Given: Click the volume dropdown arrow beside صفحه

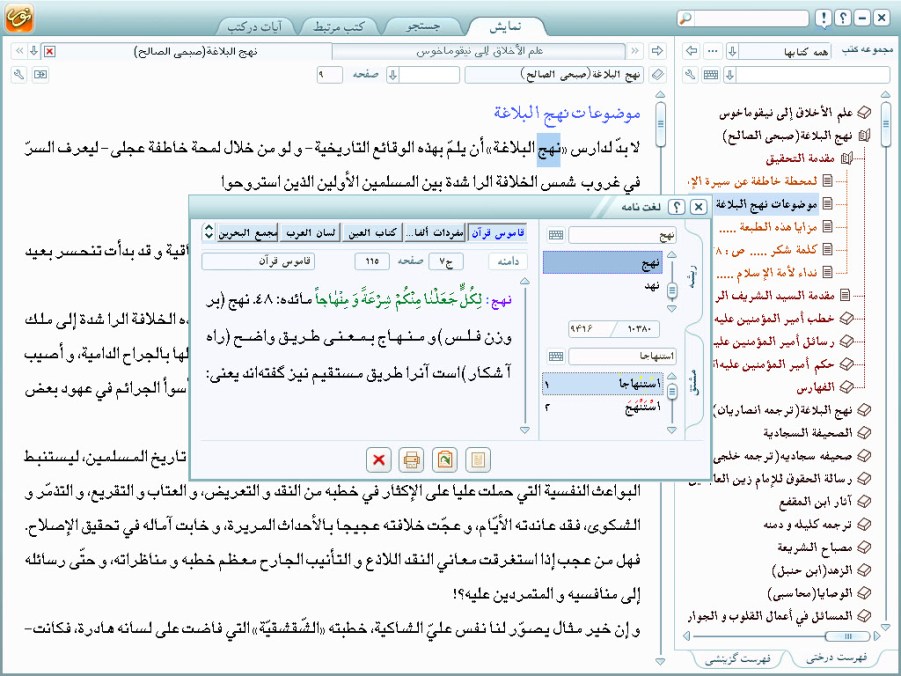Looking at the screenshot, I should (x=393, y=75).
